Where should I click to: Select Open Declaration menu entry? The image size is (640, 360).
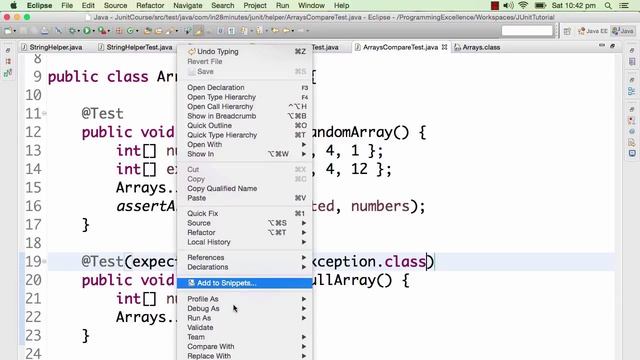click(x=245, y=87)
